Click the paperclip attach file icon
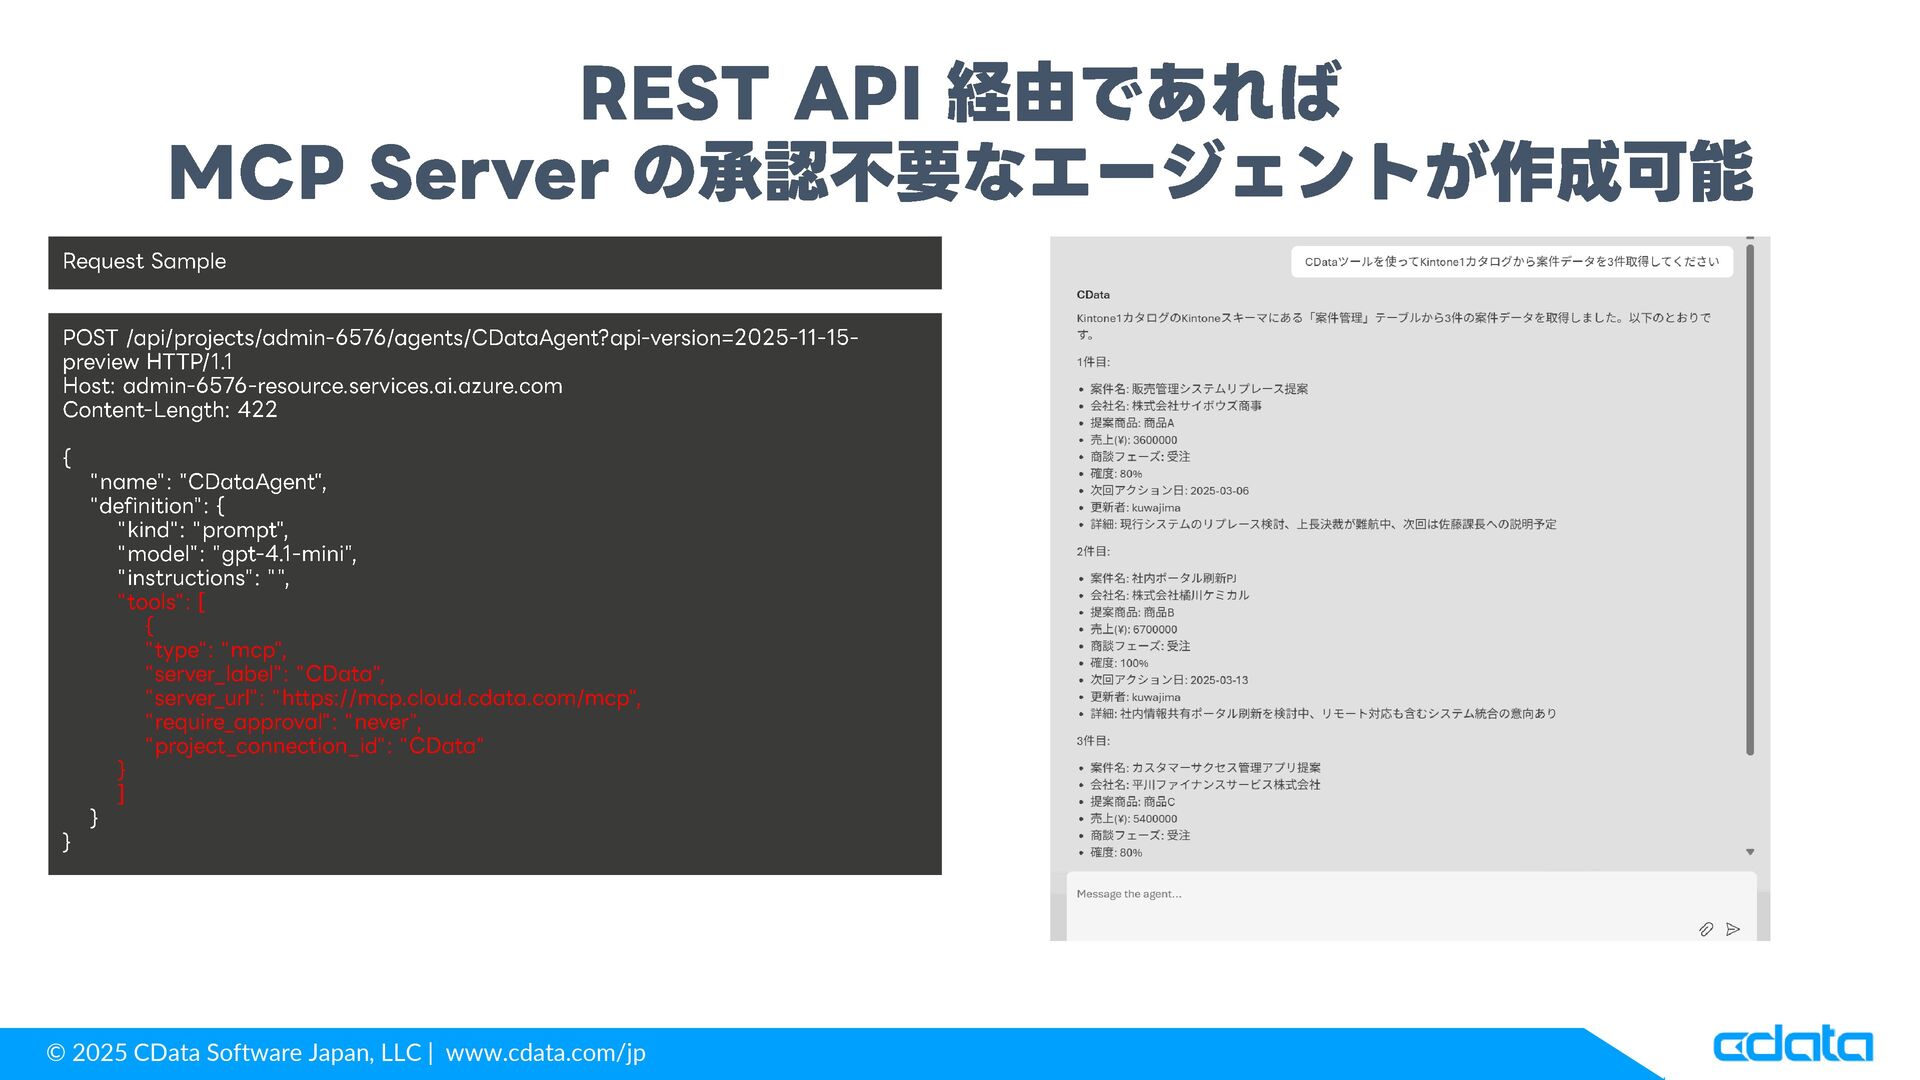Viewport: 1920px width, 1080px height. click(x=1706, y=929)
